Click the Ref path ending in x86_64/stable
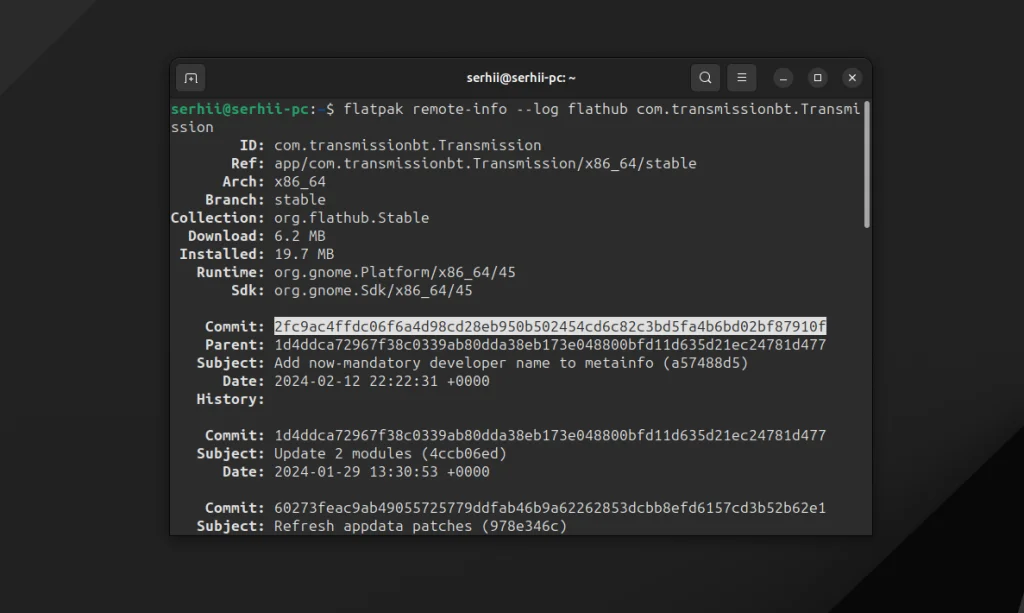1024x613 pixels. 485,163
